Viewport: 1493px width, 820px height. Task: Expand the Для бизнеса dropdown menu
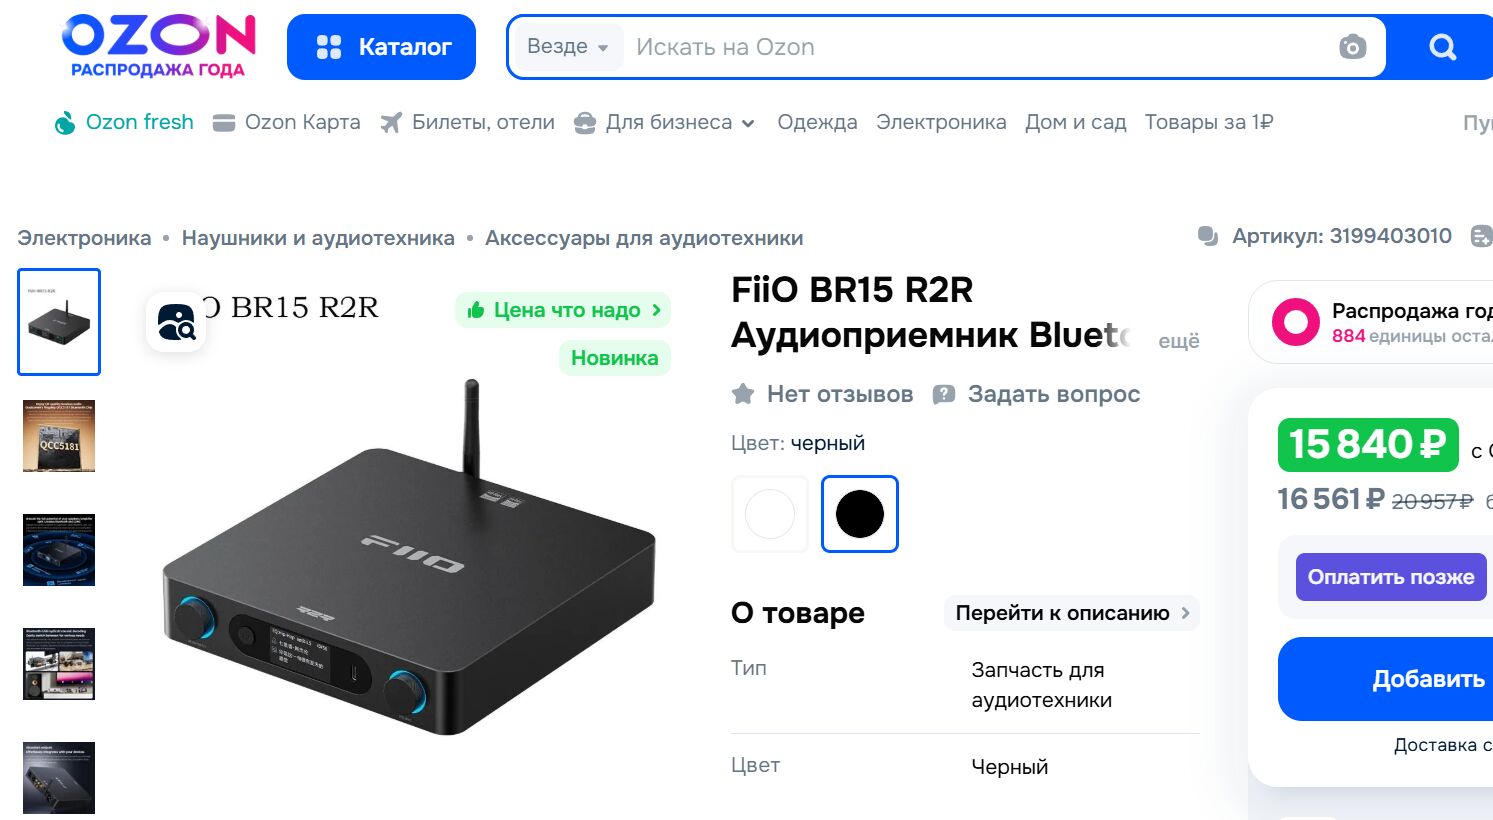point(748,124)
